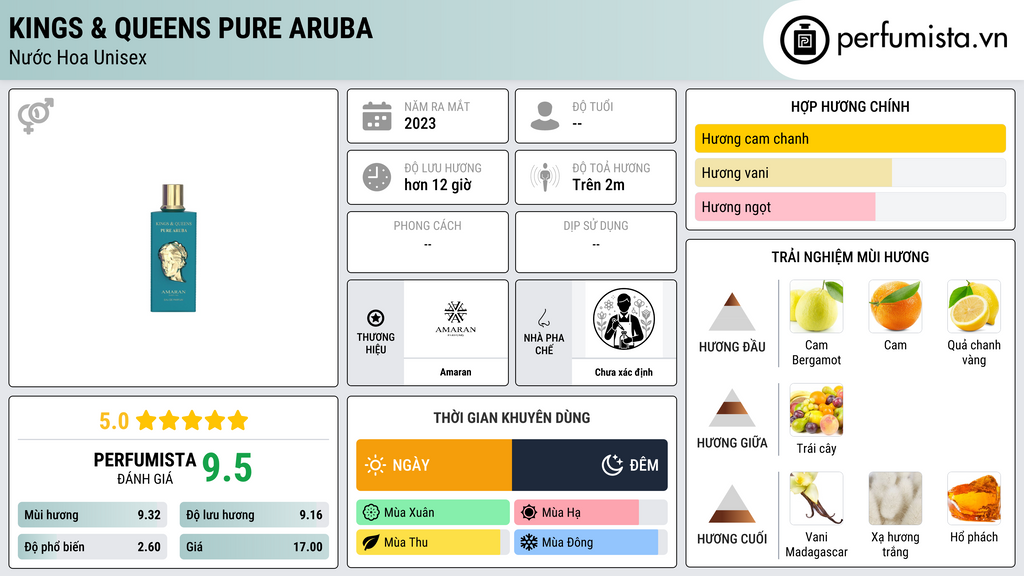Click the Trên 2m sillage value
Viewport: 1024px width, 576px height.
(x=598, y=185)
